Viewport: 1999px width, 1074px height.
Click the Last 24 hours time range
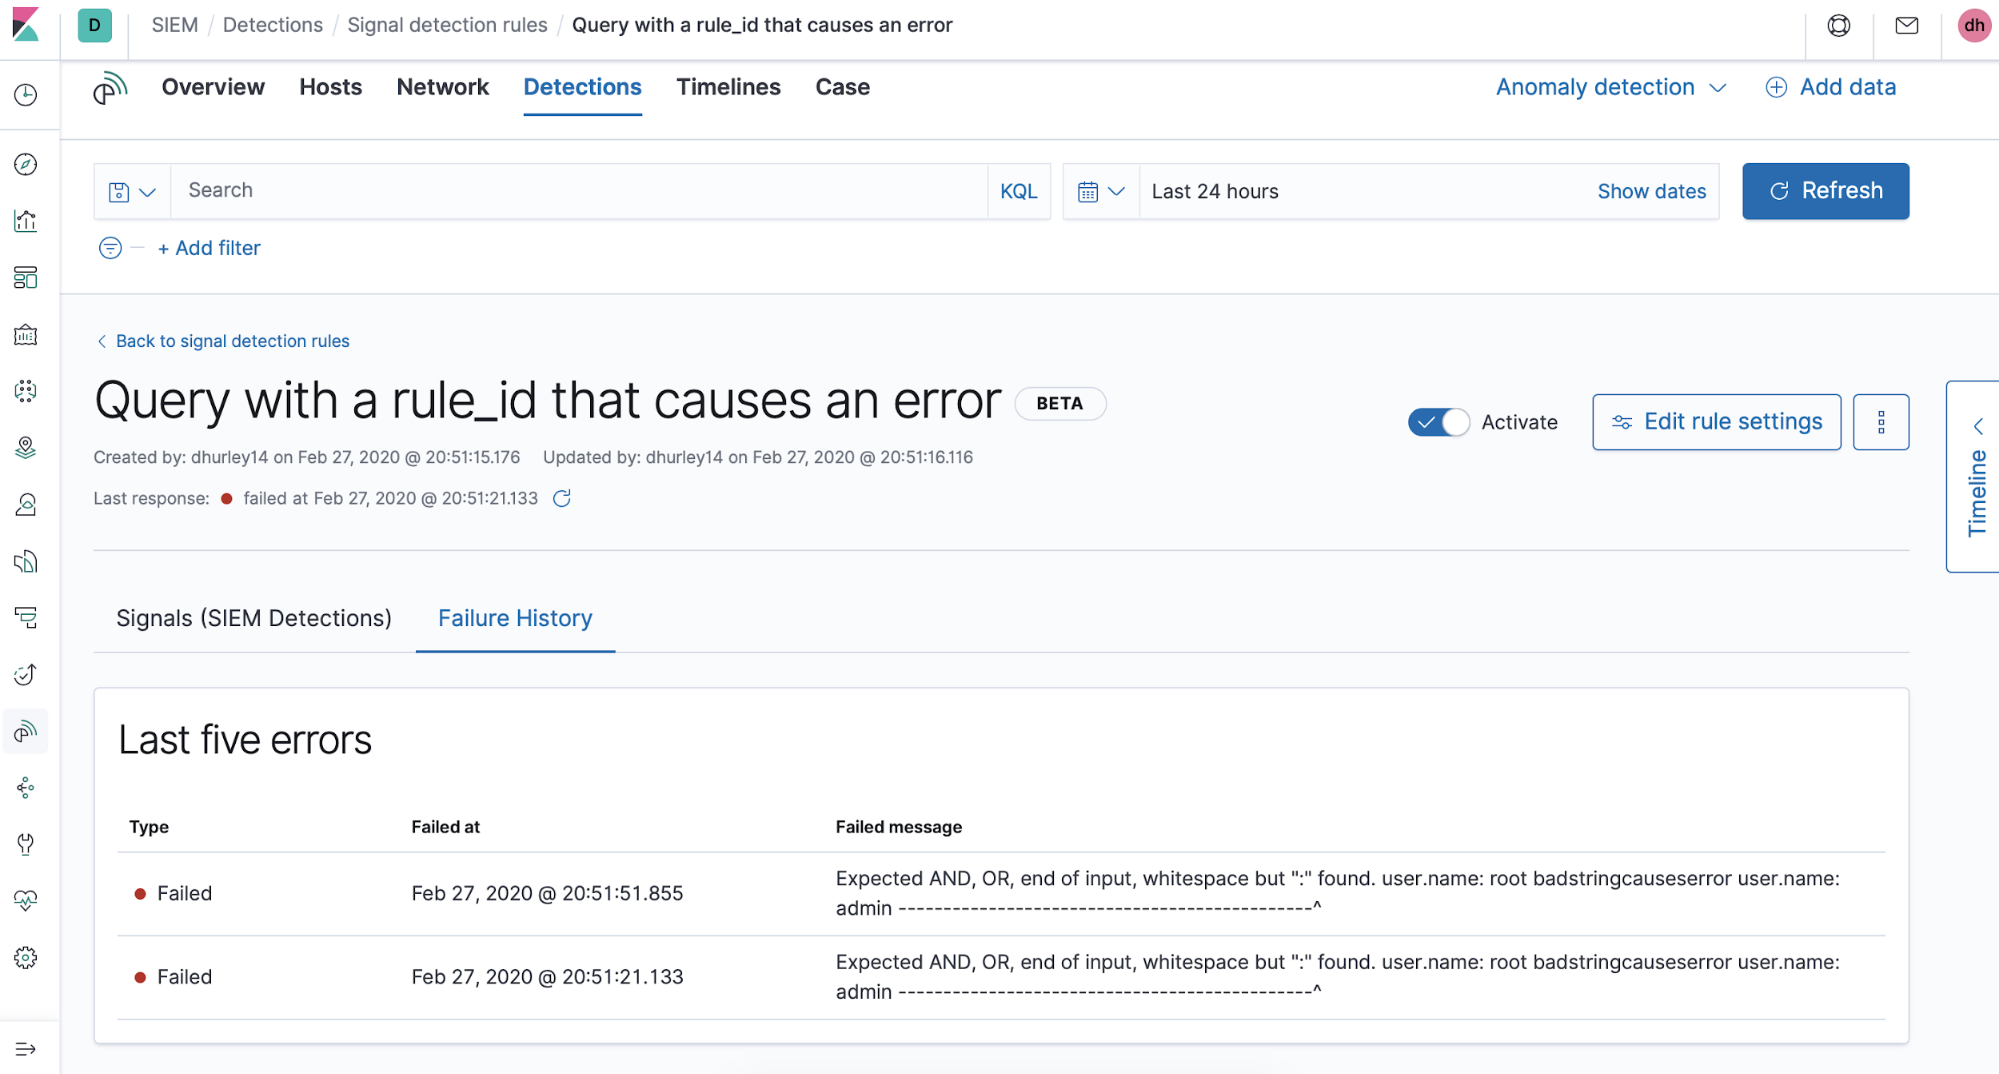pos(1215,191)
